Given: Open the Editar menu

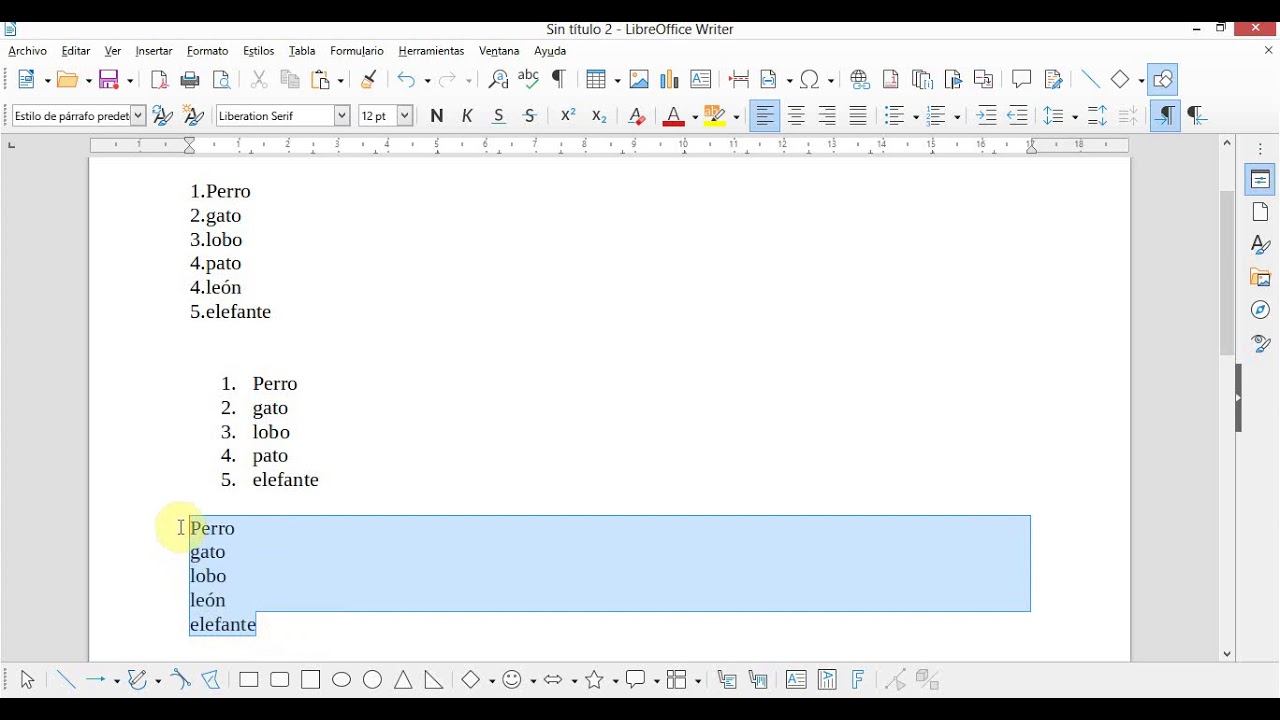Looking at the screenshot, I should 76,51.
